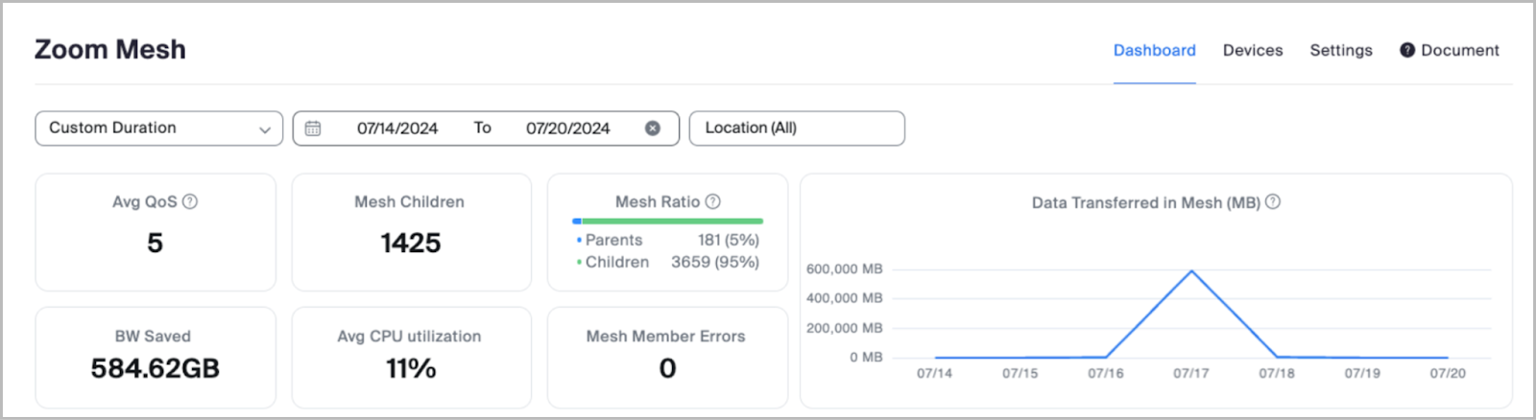Click the Document question mark icon

(1407, 50)
